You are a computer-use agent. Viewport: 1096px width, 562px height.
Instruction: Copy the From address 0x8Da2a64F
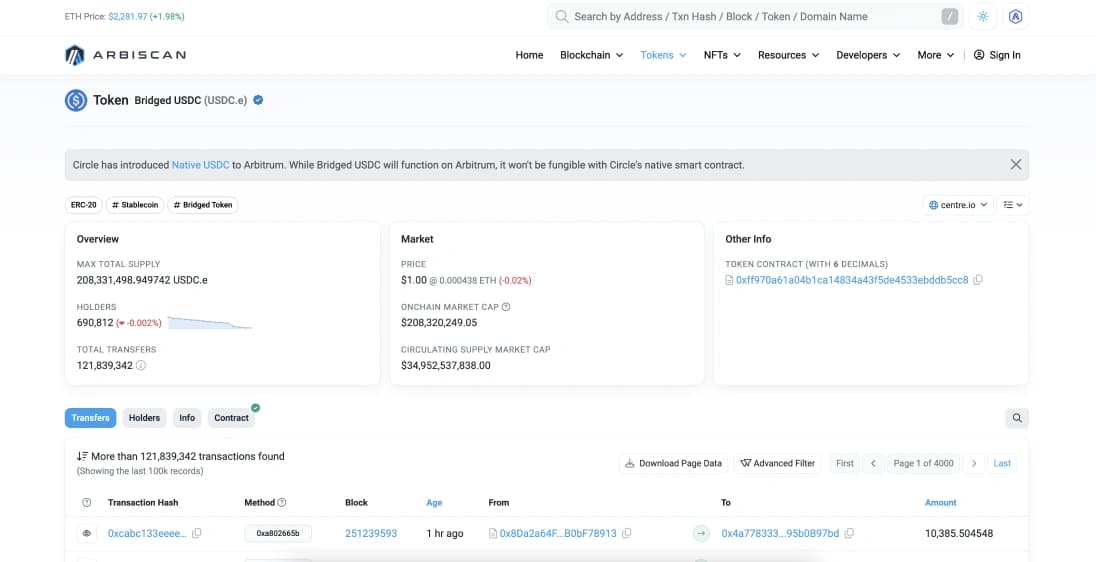(626, 534)
